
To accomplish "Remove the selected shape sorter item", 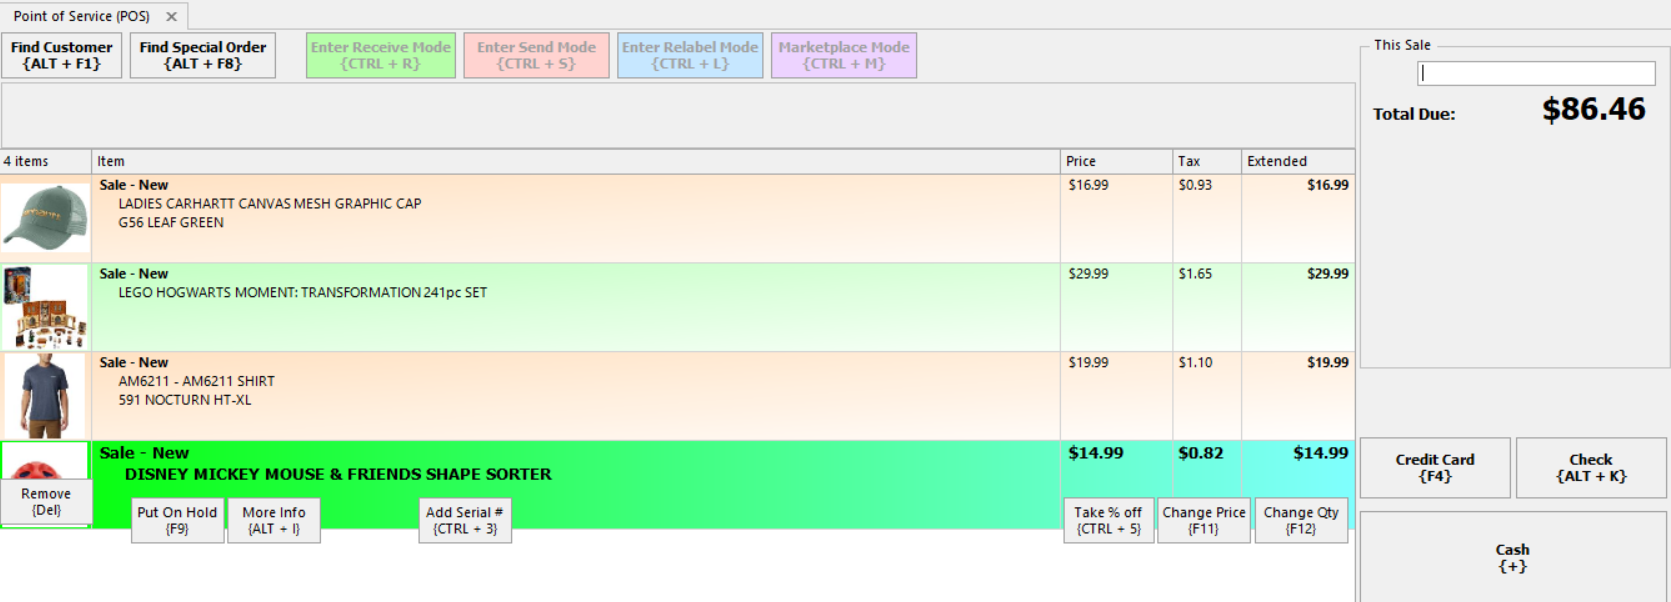I will [46, 502].
